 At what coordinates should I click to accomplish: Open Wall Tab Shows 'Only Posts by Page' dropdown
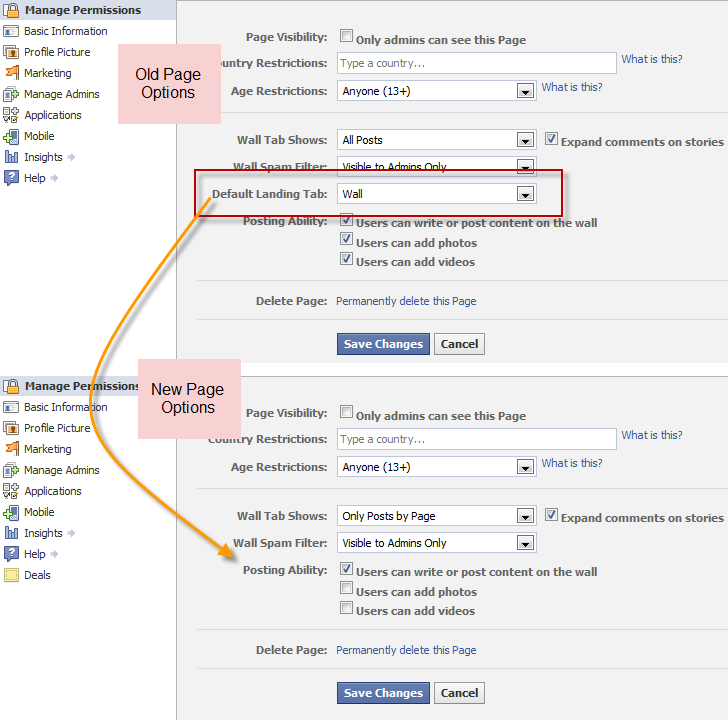[x=436, y=516]
